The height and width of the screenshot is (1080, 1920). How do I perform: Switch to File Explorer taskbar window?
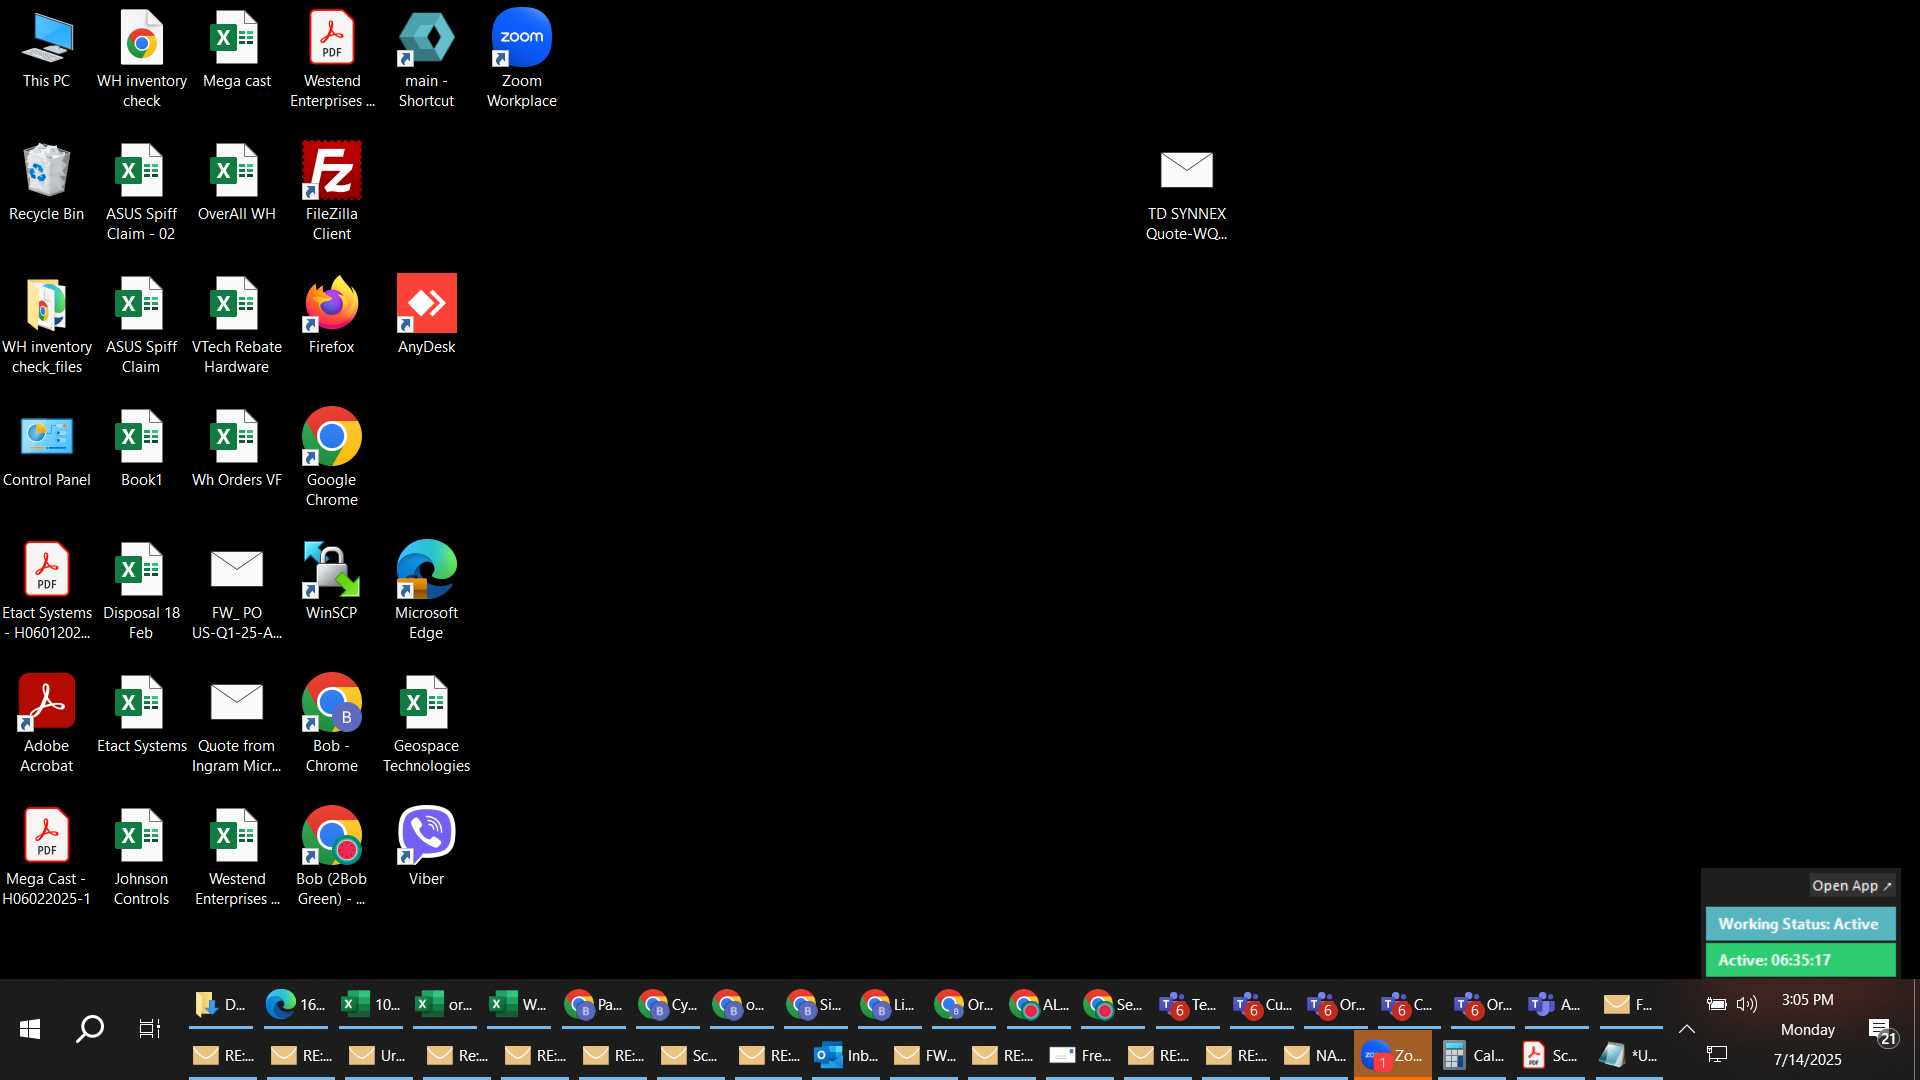coord(220,1004)
